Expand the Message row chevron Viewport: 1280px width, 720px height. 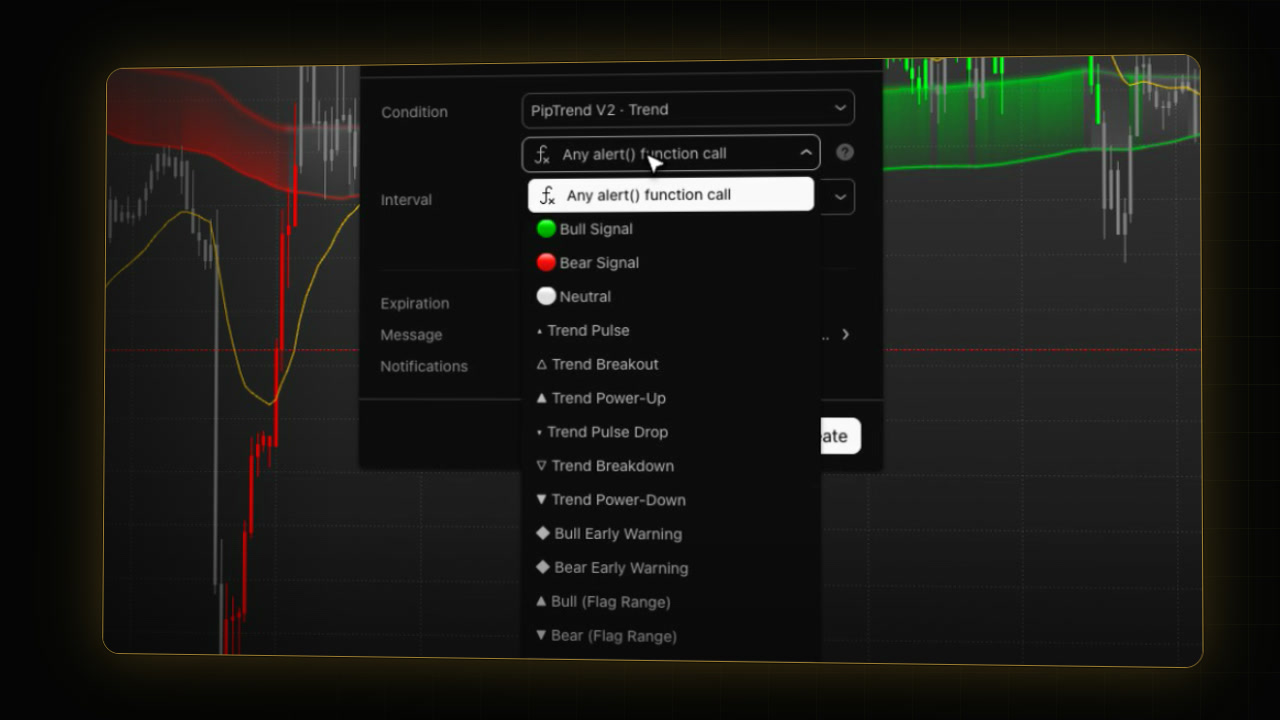[x=845, y=335]
